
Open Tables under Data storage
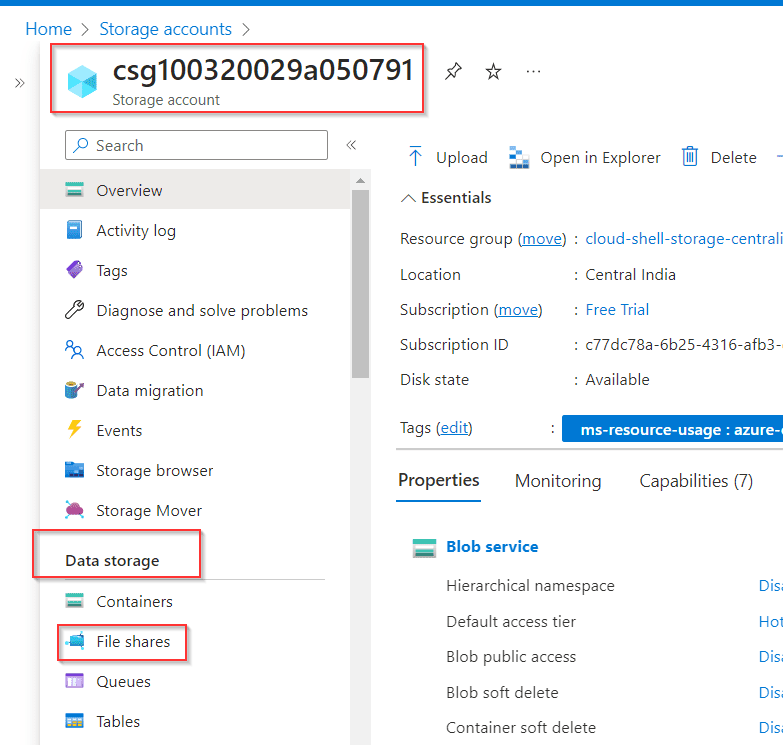tap(118, 721)
